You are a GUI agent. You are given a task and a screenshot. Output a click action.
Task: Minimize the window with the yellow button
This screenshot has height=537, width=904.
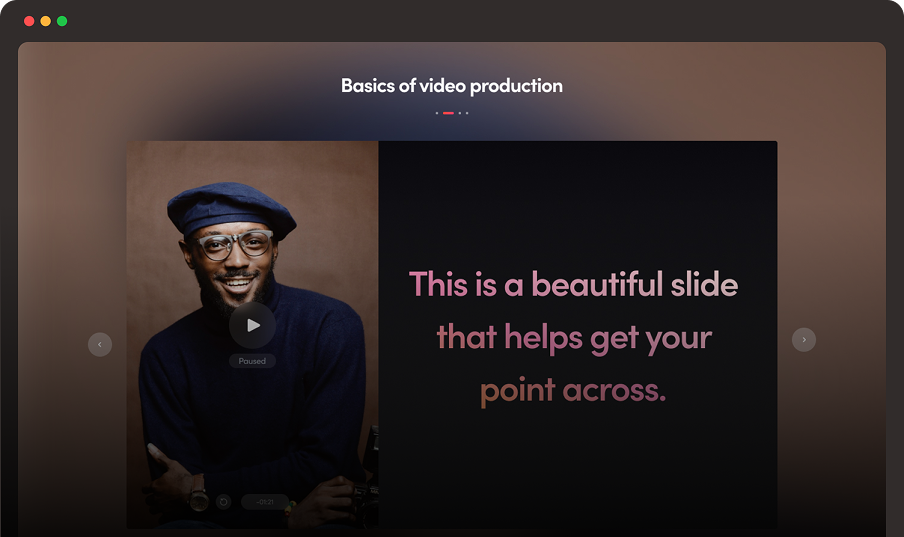(x=45, y=21)
